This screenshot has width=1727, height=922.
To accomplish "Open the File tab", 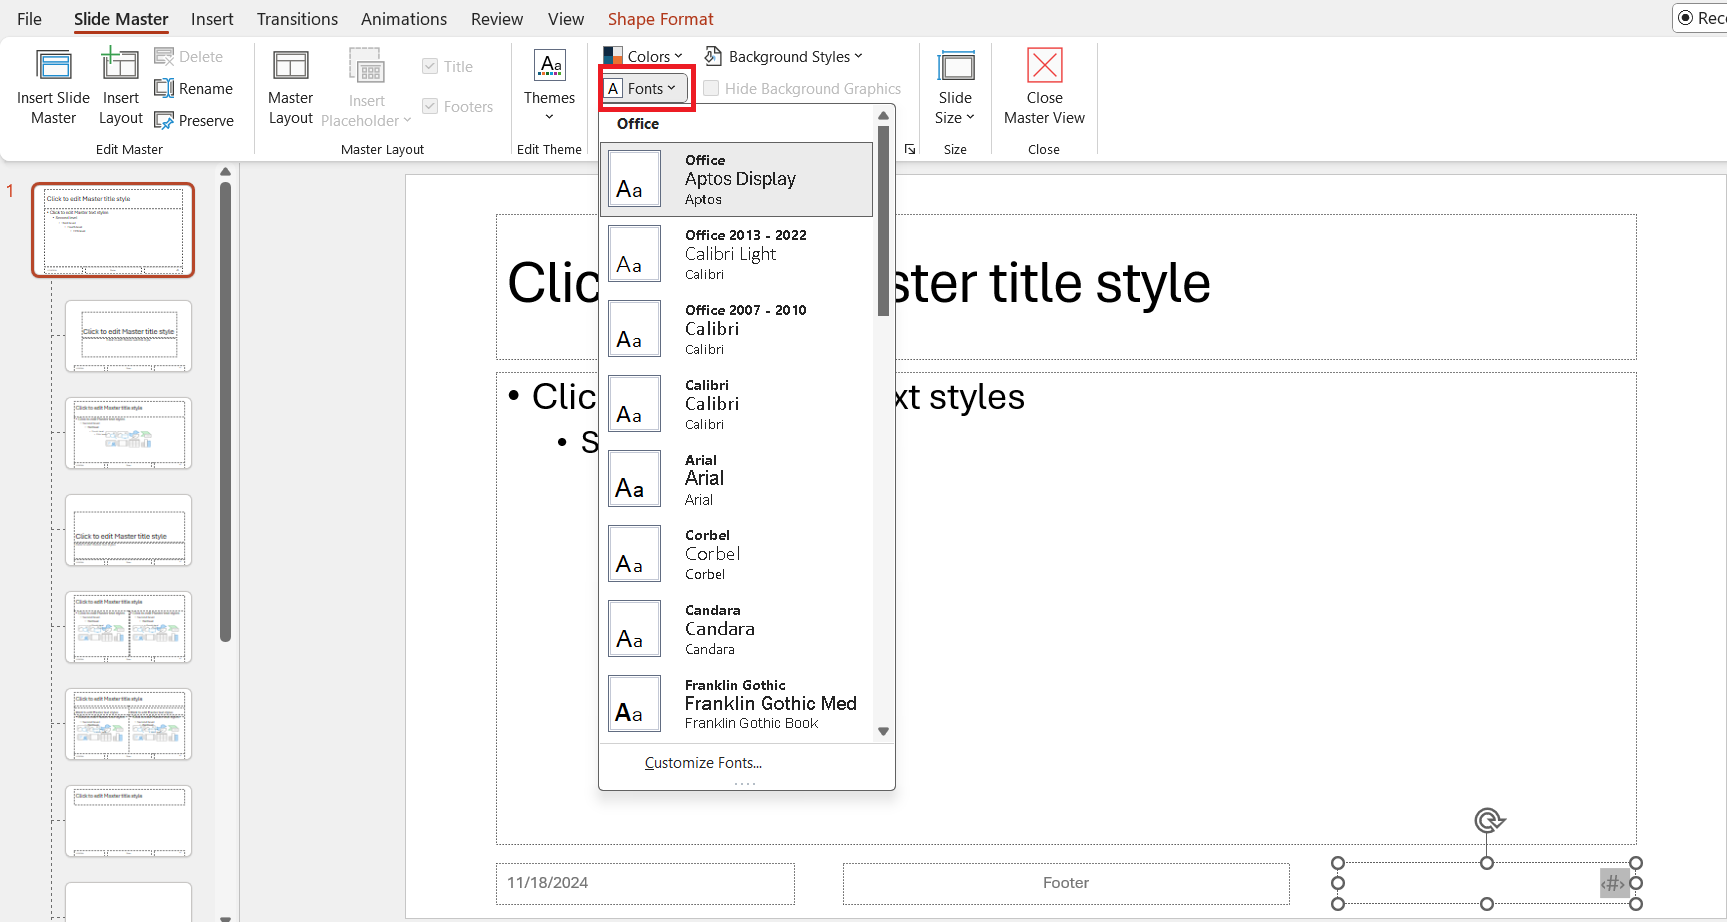I will click(x=30, y=19).
